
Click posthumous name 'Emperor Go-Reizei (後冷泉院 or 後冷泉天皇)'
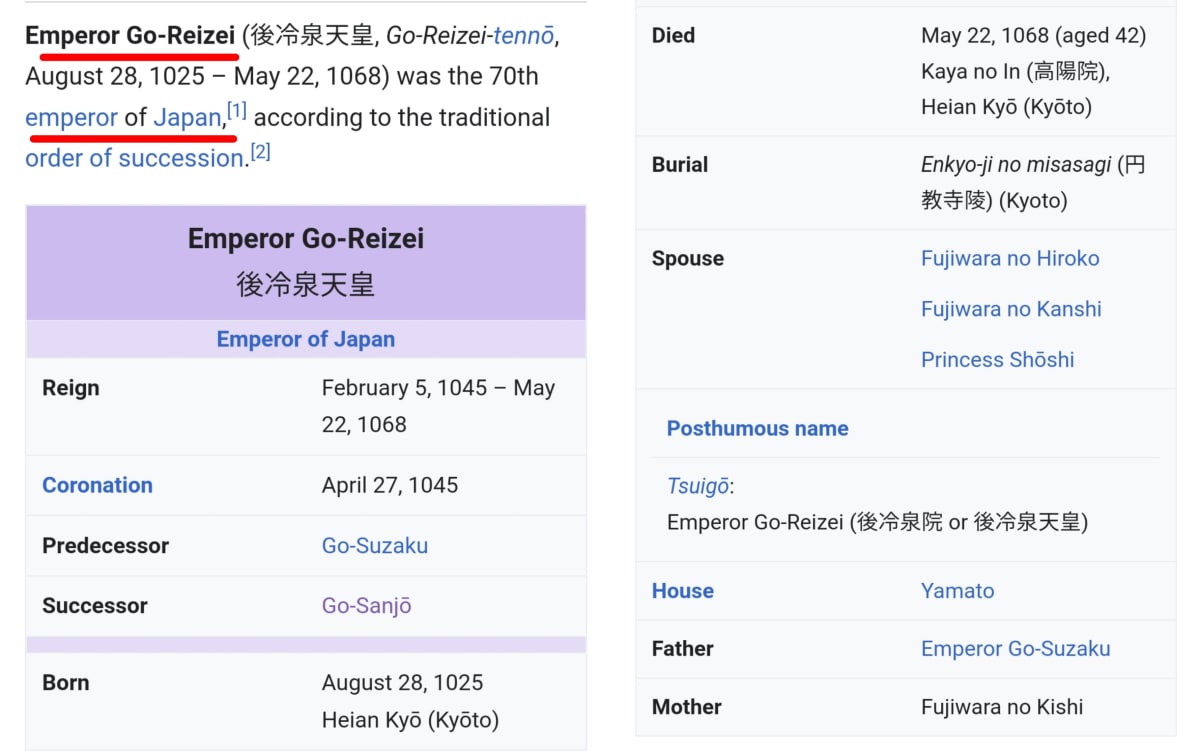[x=877, y=522]
